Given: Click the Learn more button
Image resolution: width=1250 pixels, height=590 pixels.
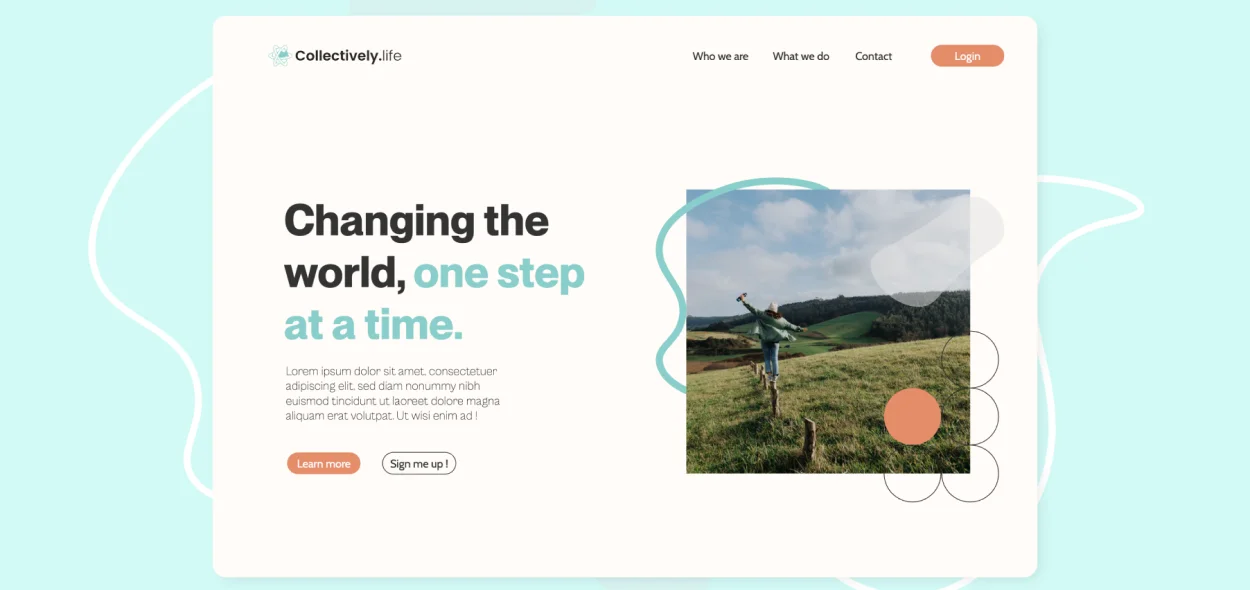Looking at the screenshot, I should (323, 463).
